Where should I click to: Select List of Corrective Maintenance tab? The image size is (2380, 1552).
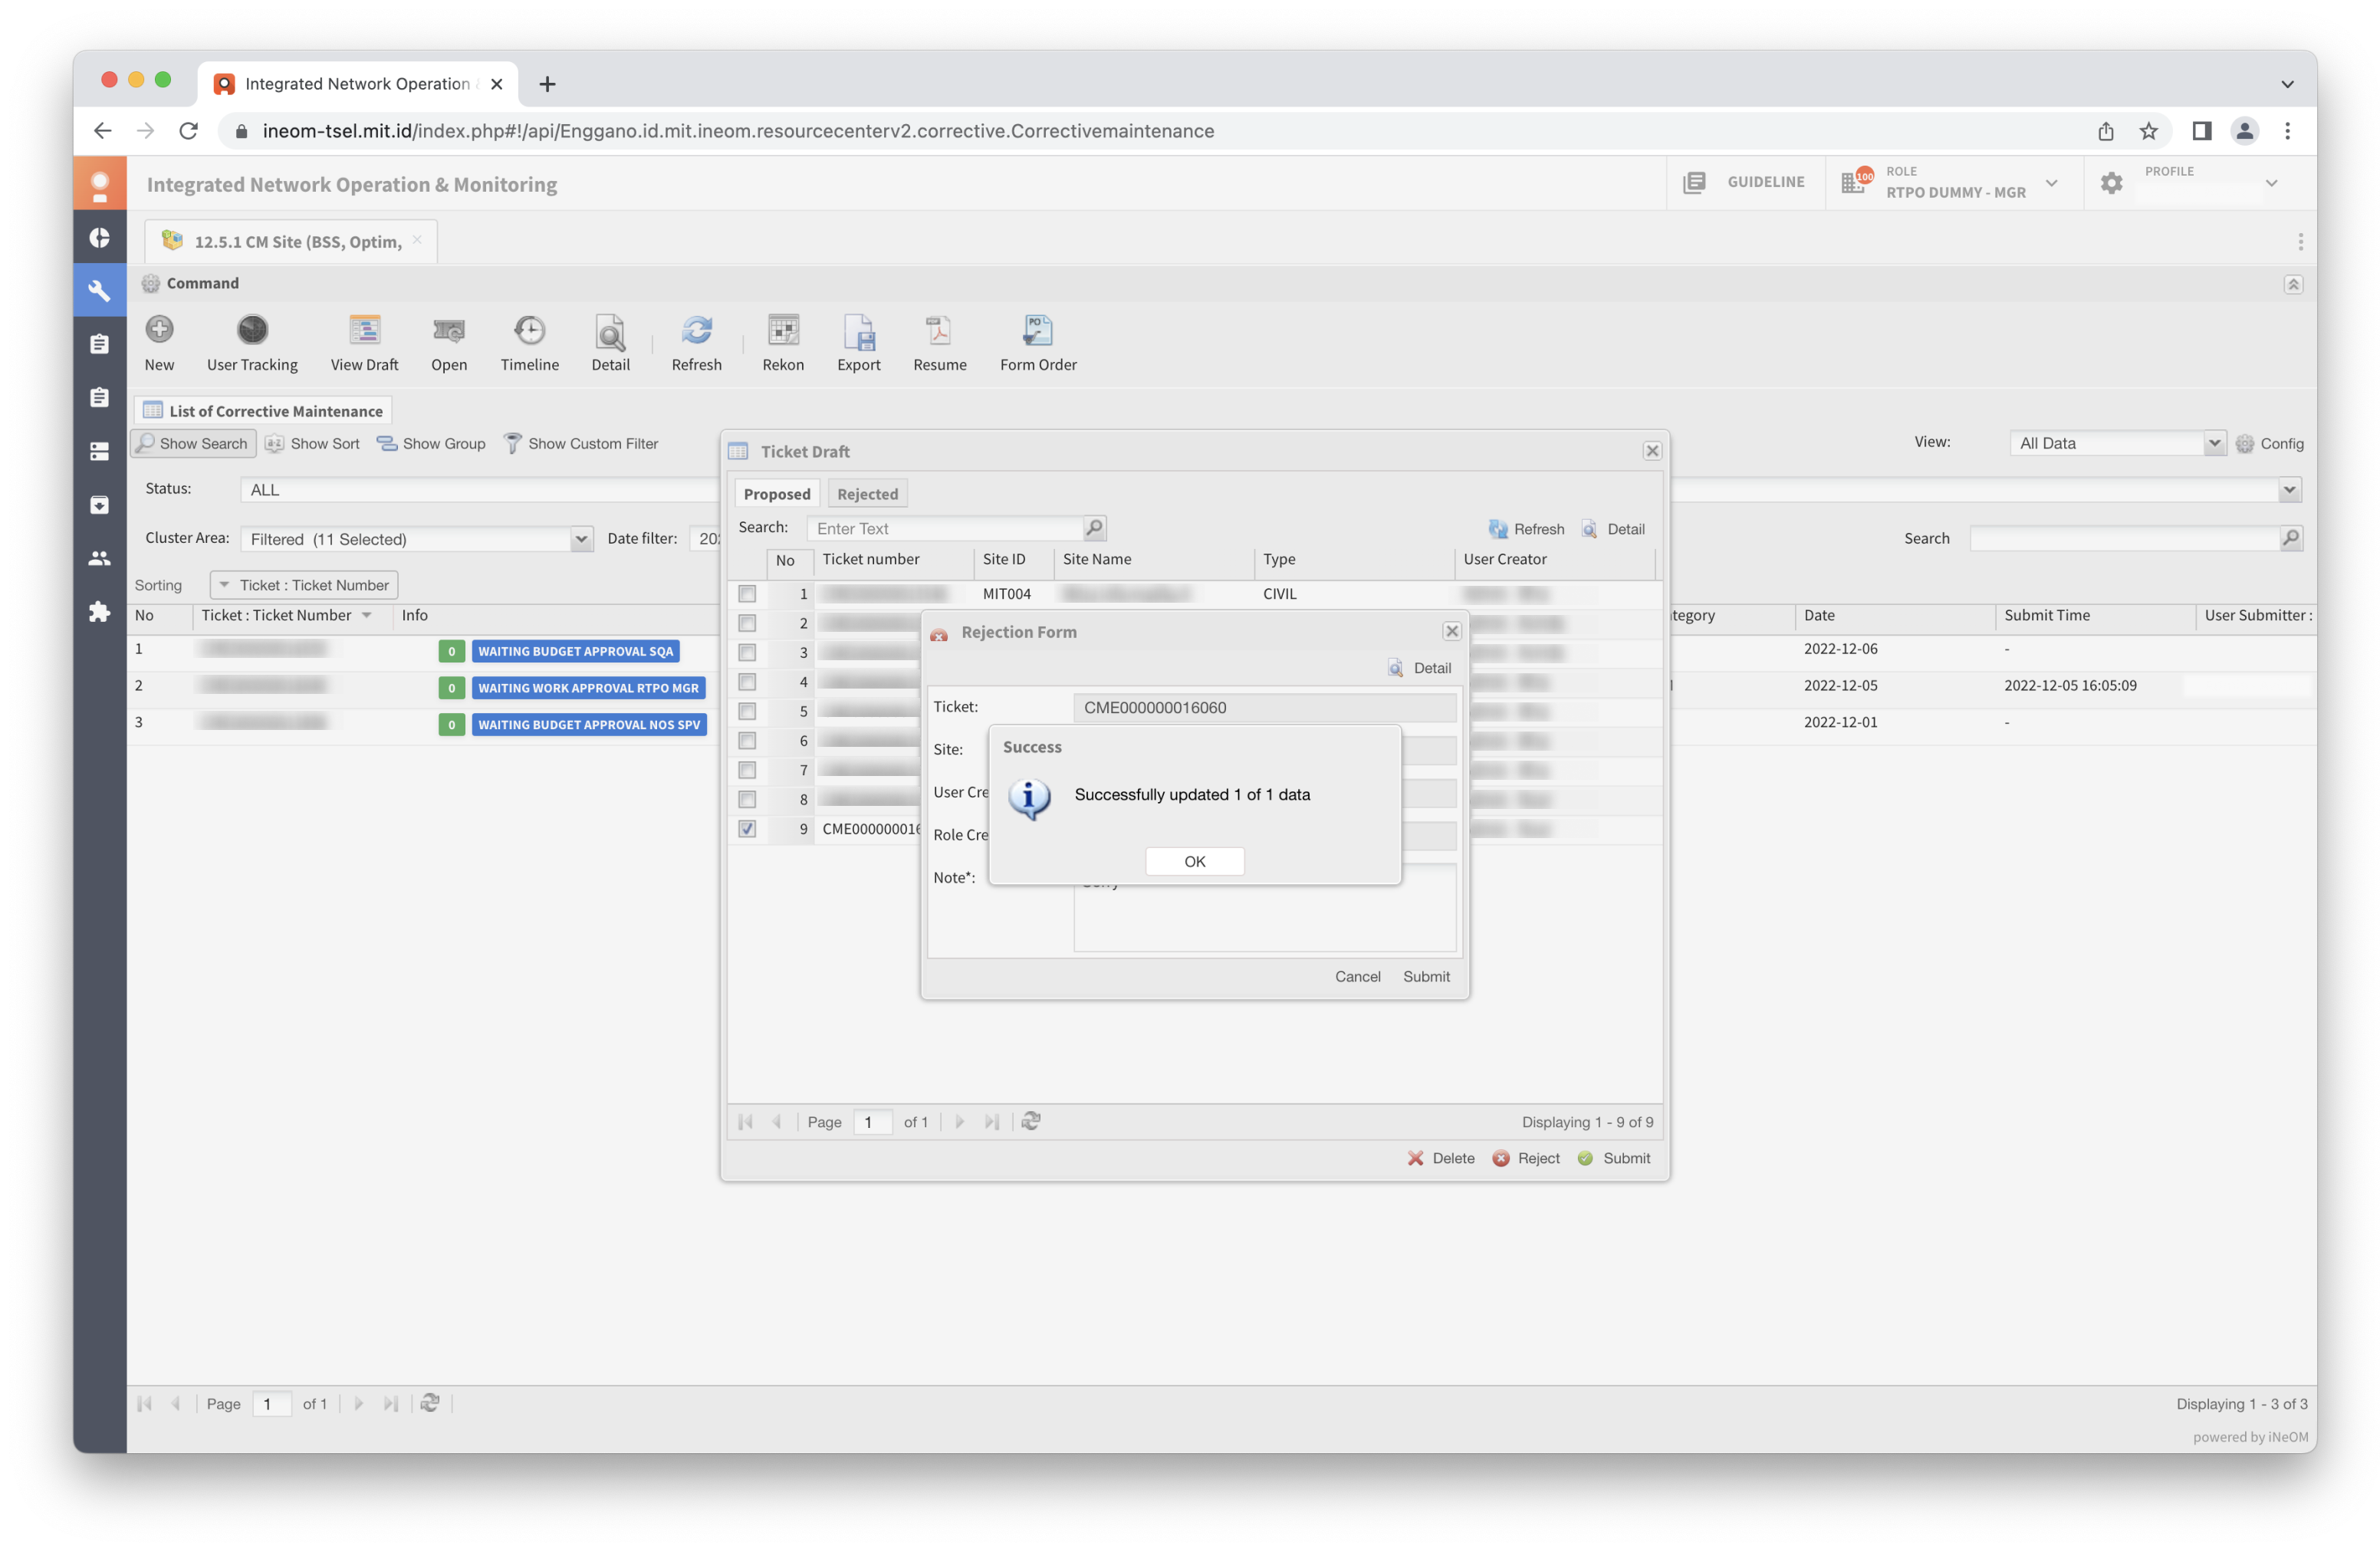[263, 411]
